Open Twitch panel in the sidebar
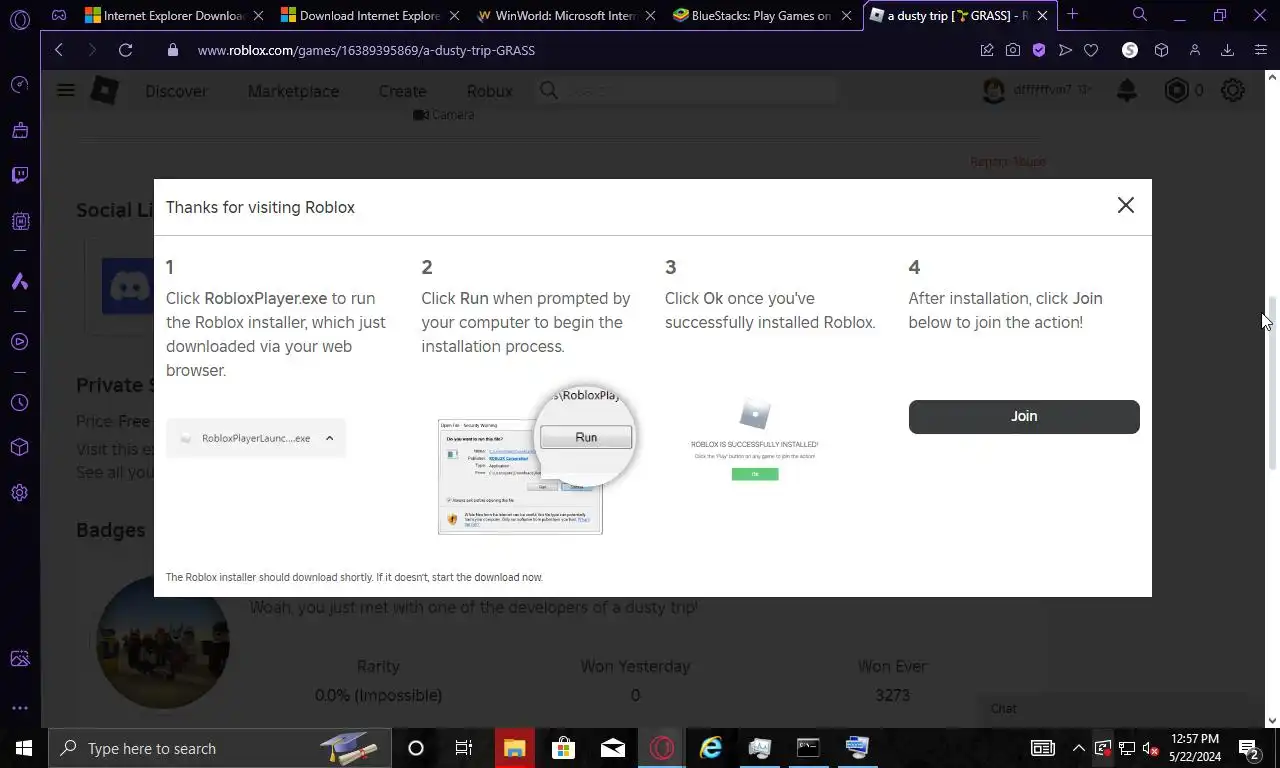The image size is (1280, 768). pos(19,176)
